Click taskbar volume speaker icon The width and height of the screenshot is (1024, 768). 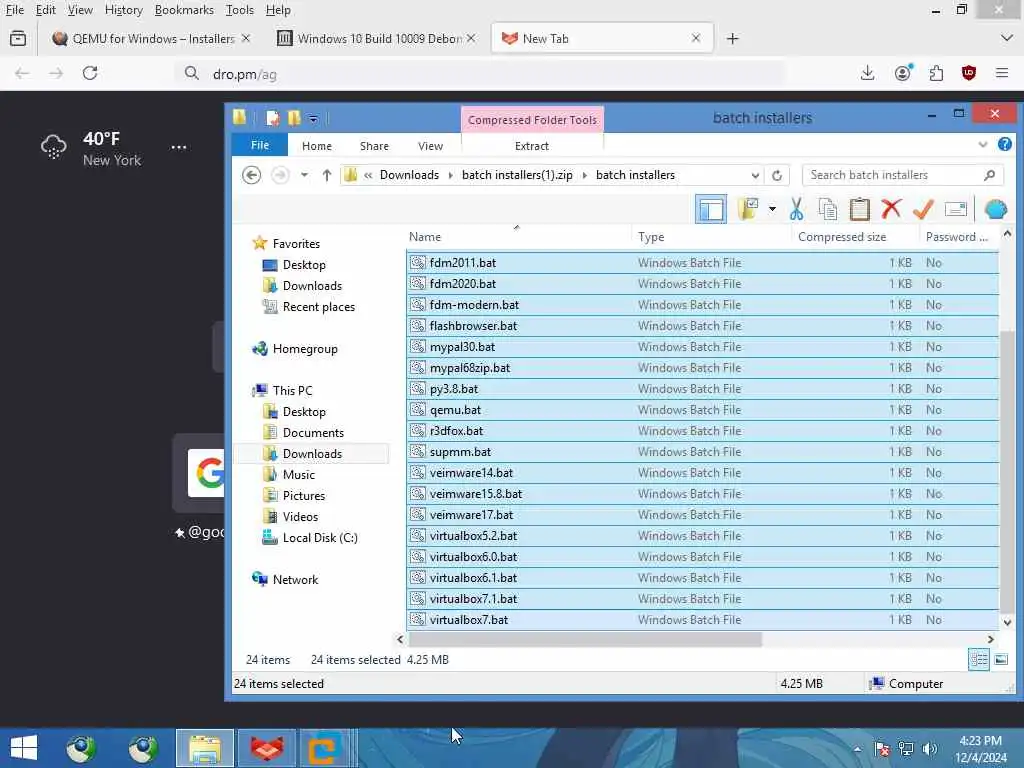coord(930,748)
